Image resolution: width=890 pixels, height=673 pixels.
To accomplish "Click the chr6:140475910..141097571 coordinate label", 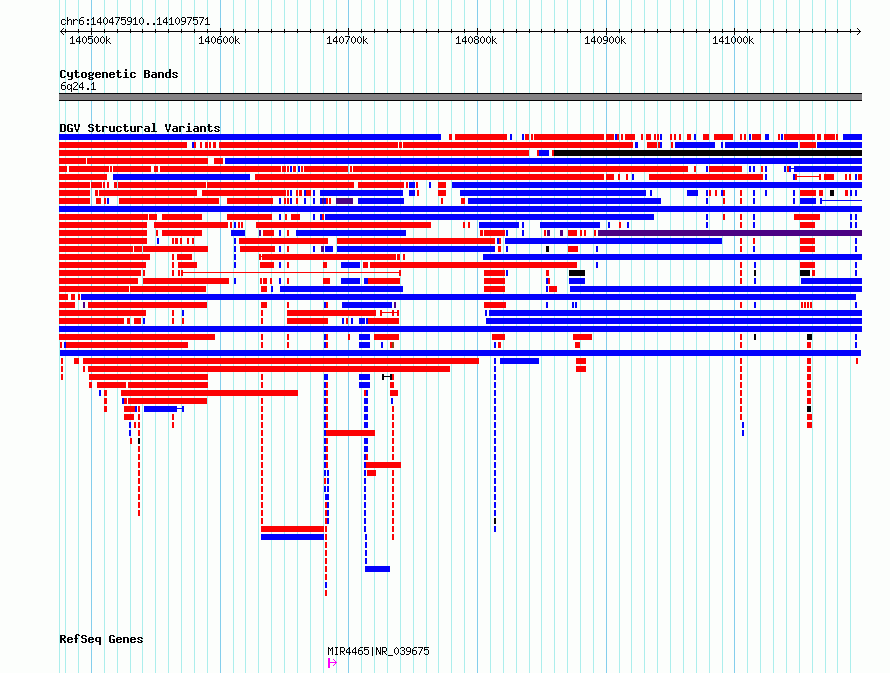I will [x=135, y=21].
